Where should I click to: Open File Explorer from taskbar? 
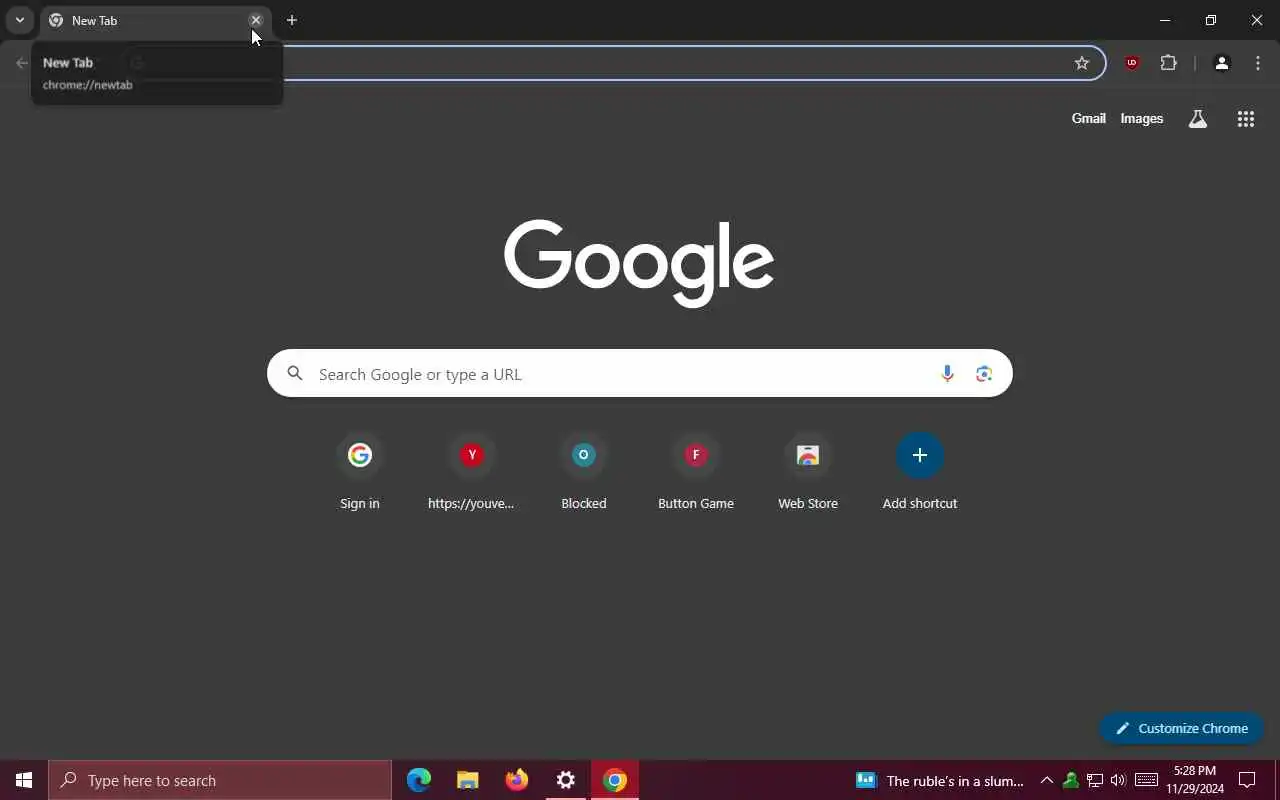(468, 780)
